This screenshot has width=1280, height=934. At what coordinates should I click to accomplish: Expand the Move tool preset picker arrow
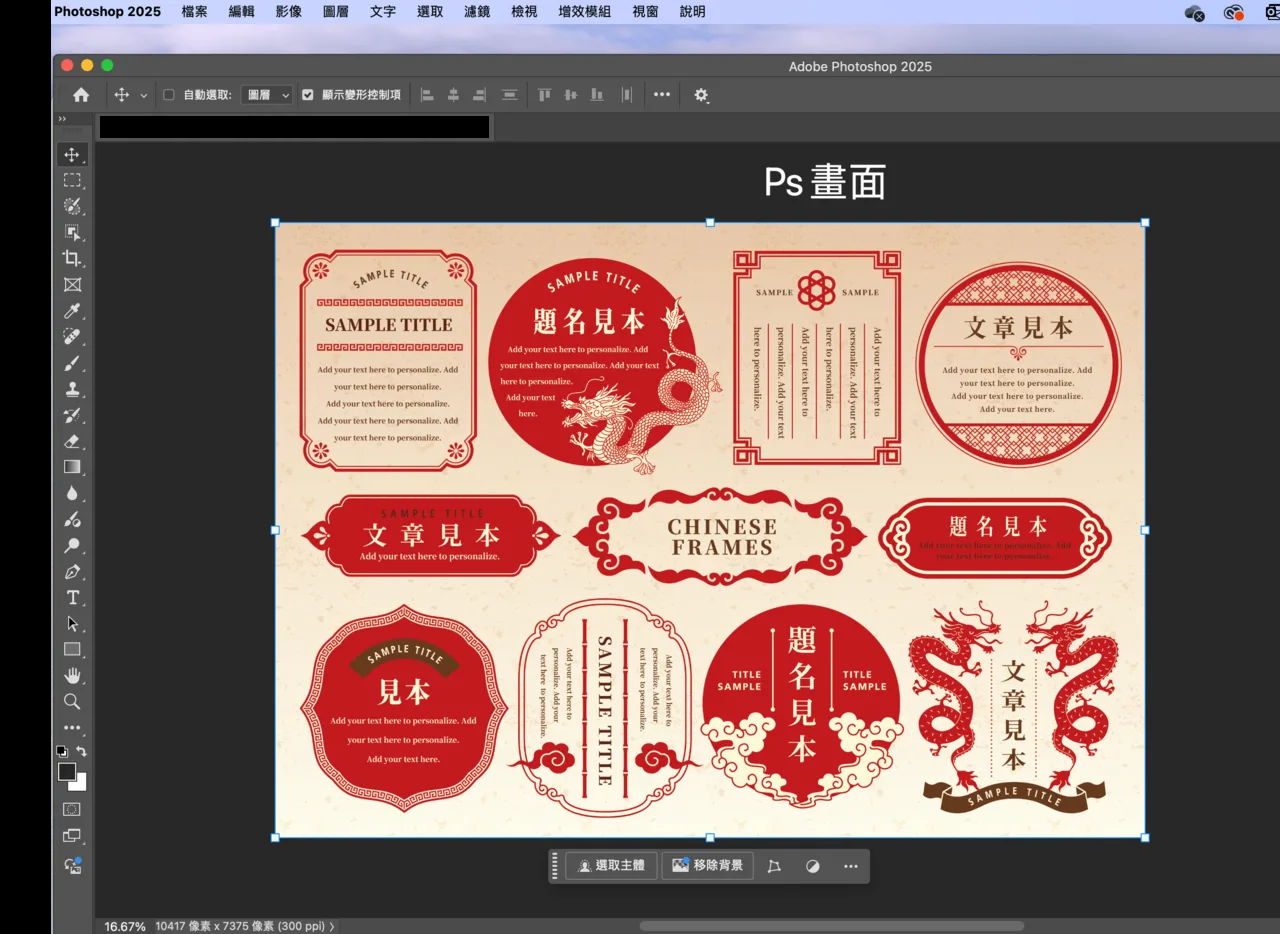pyautogui.click(x=143, y=95)
